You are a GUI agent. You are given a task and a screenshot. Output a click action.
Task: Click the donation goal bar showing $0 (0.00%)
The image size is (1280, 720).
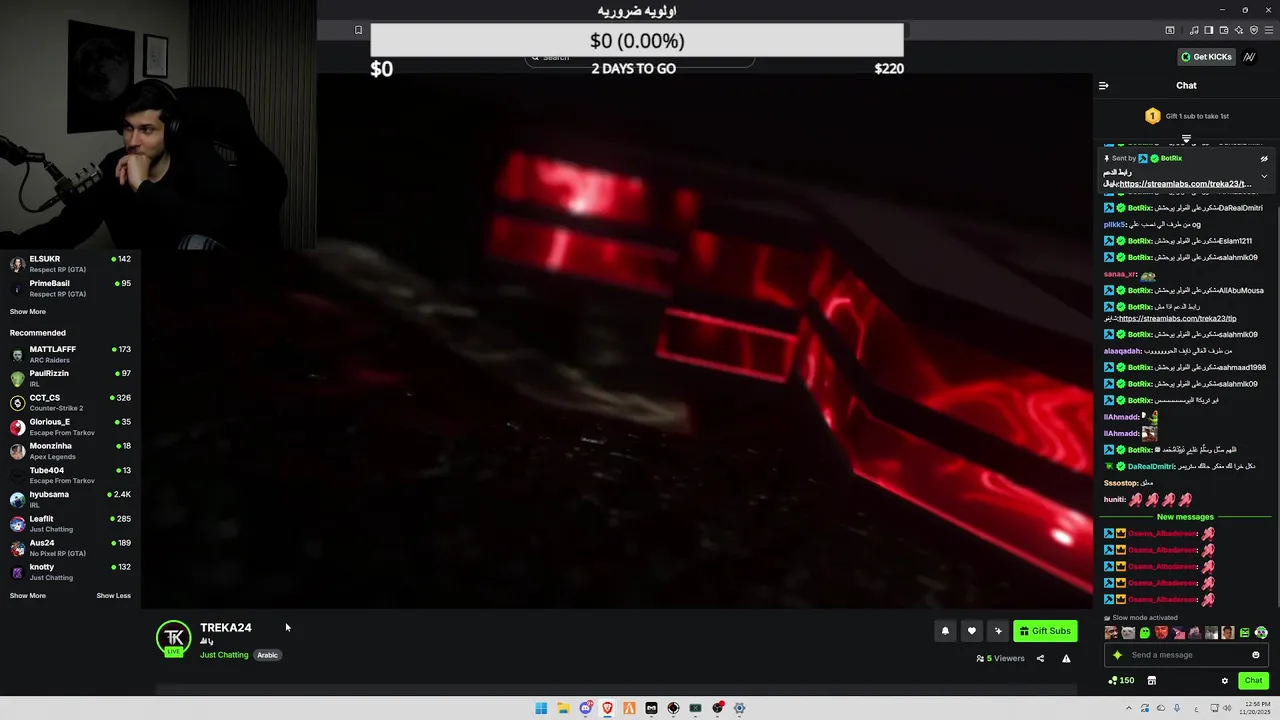637,41
